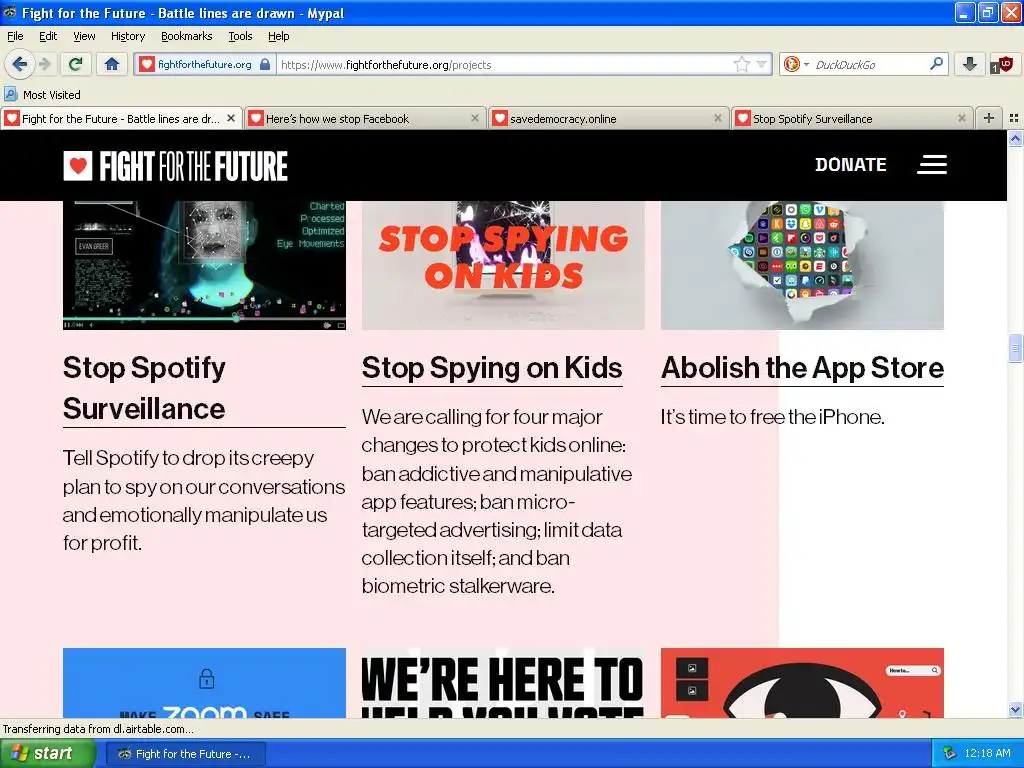
Task: Switch to Here's how we stop Facebook tab
Action: [364, 118]
